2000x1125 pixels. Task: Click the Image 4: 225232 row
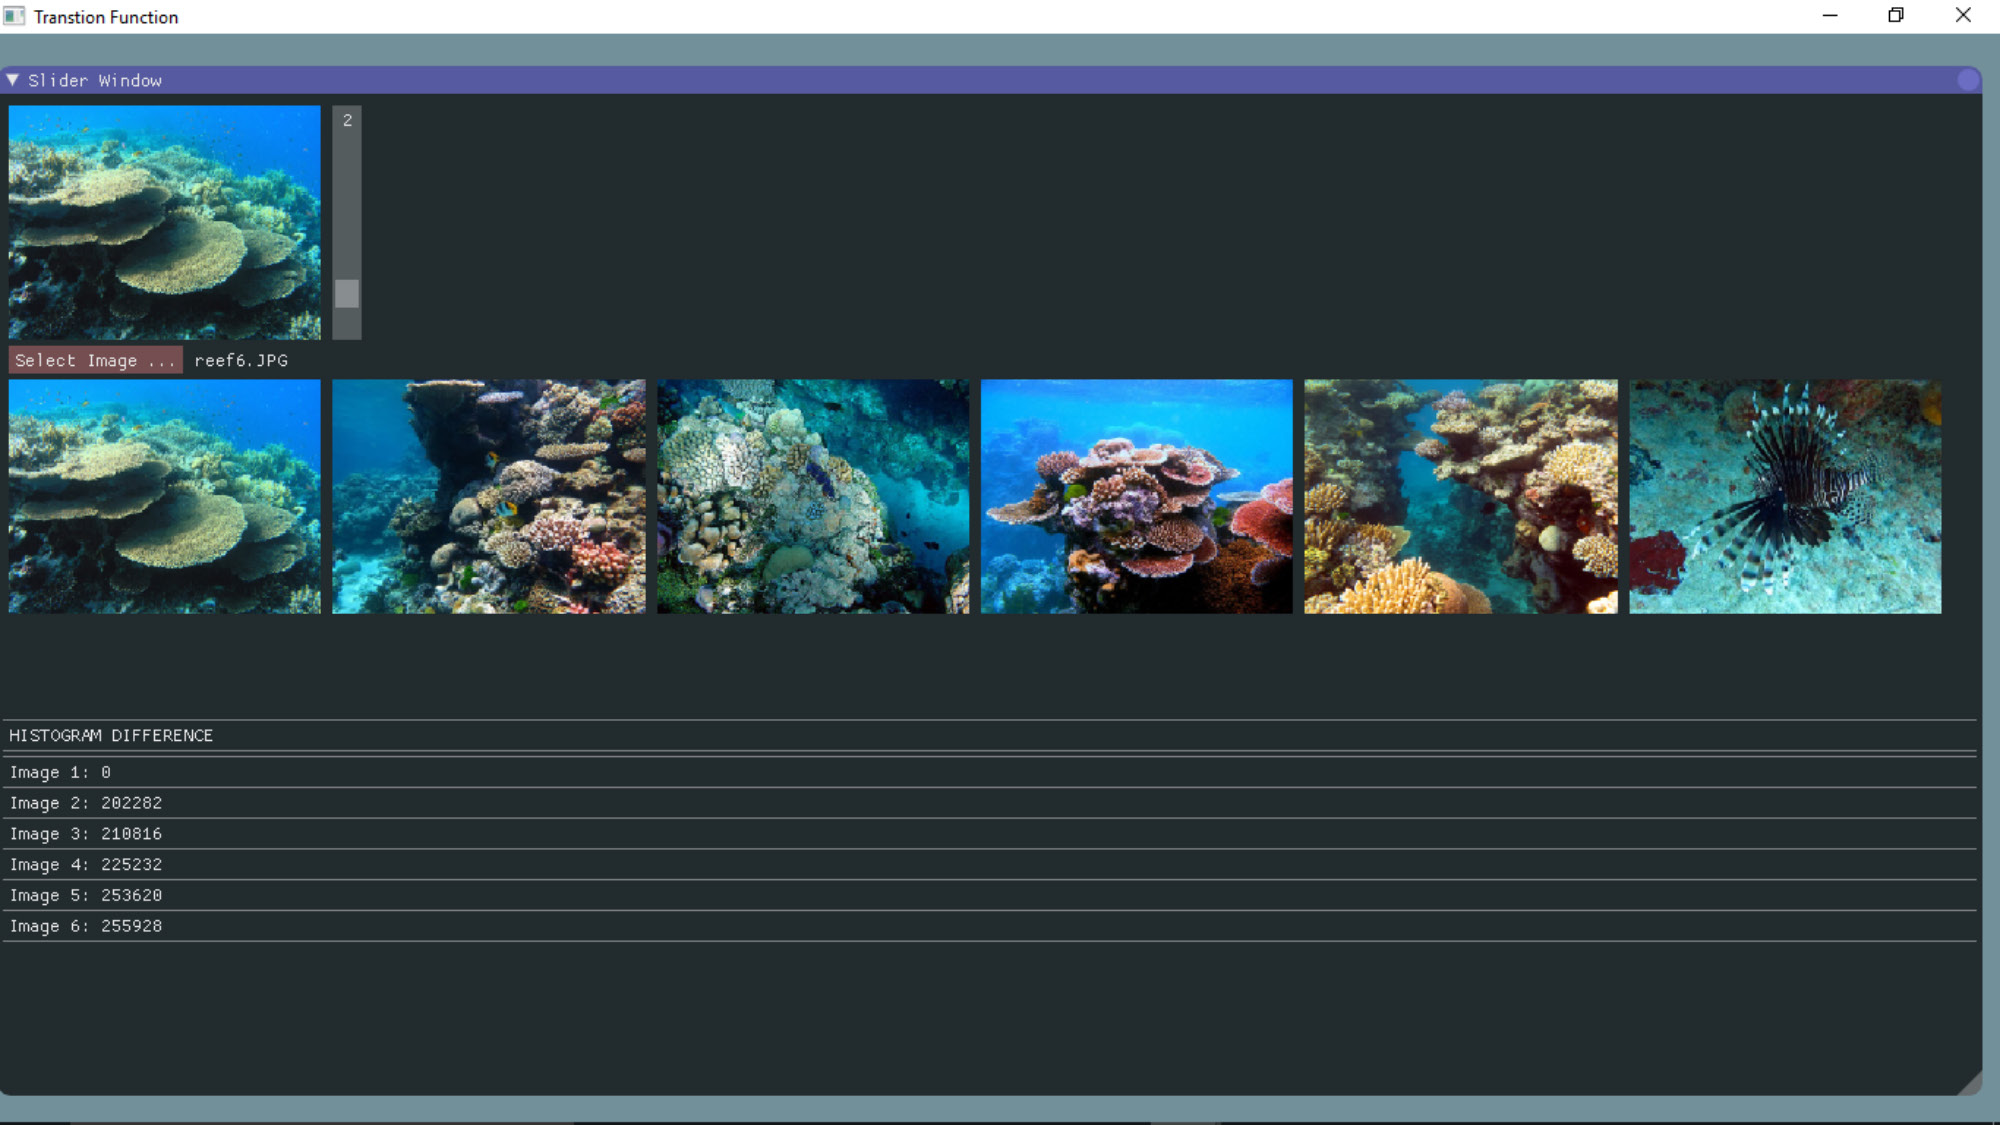[x=86, y=864]
